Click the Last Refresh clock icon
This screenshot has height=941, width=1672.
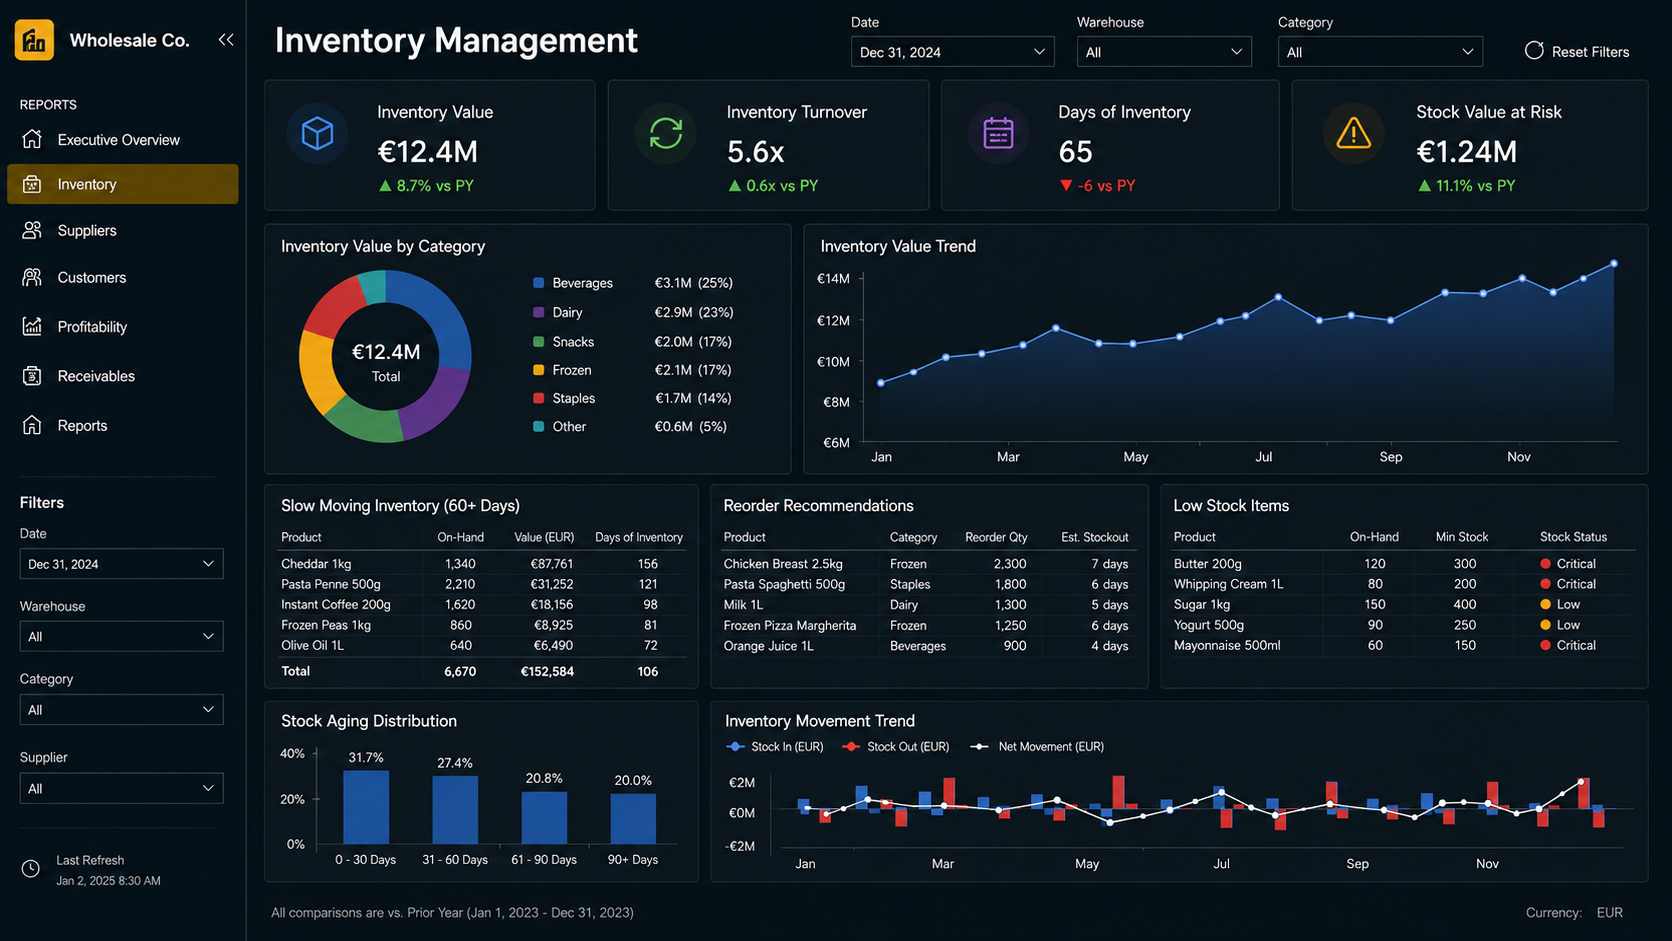click(x=31, y=869)
